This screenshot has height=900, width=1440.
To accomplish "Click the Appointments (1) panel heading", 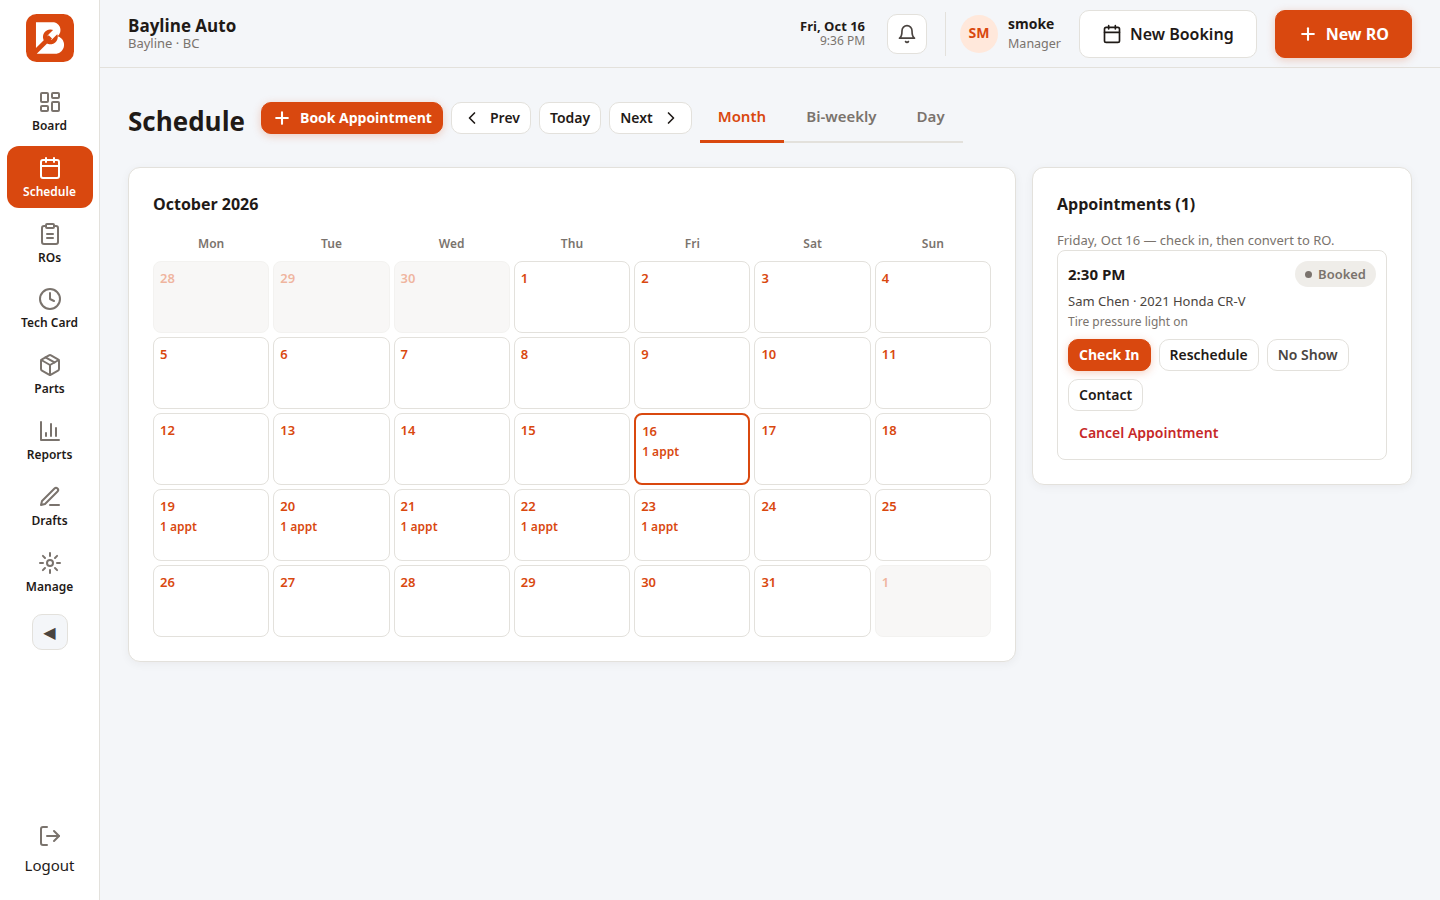I will point(1126,204).
